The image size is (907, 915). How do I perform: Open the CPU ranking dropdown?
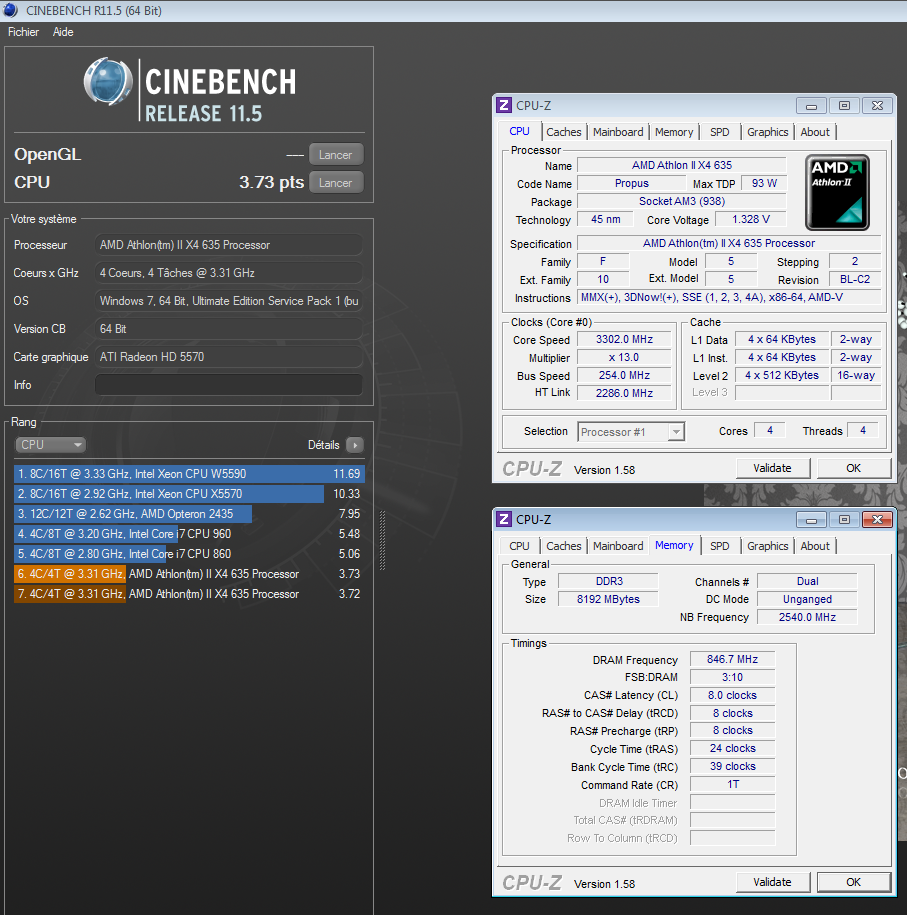pos(50,445)
